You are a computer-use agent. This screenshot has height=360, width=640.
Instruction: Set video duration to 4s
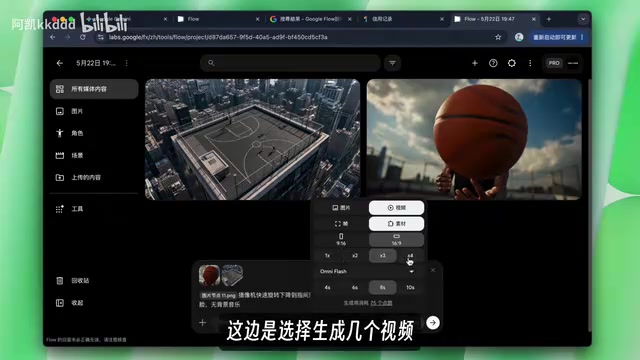[x=327, y=287]
